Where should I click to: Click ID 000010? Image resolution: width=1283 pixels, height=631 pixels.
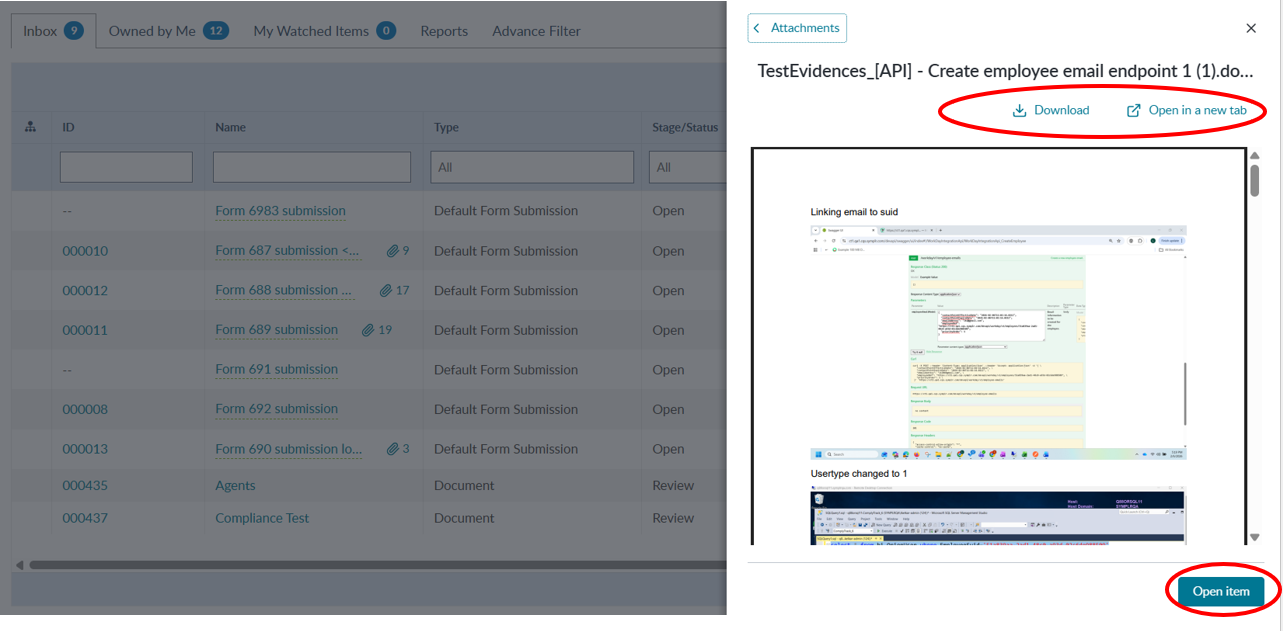(x=85, y=251)
